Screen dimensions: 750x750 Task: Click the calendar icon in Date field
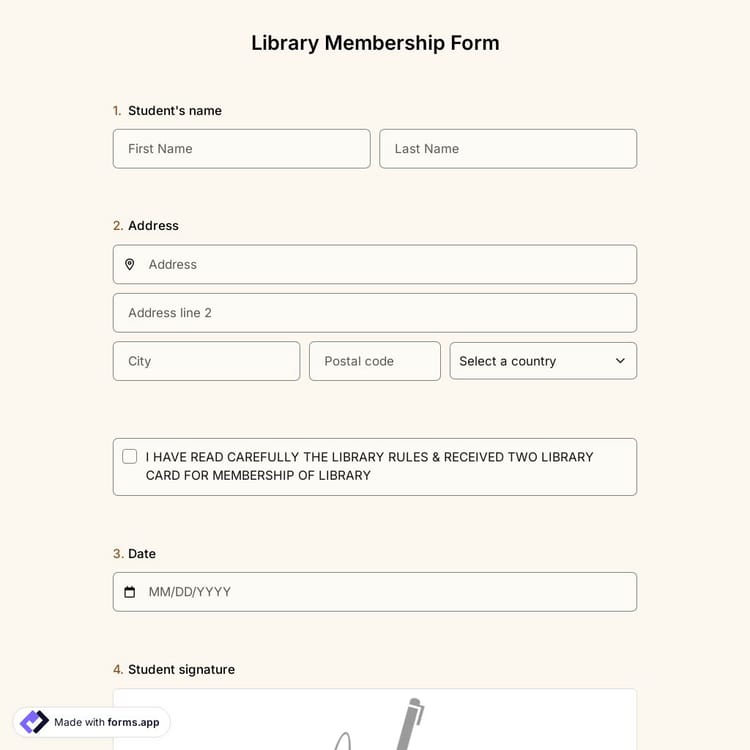coord(129,592)
